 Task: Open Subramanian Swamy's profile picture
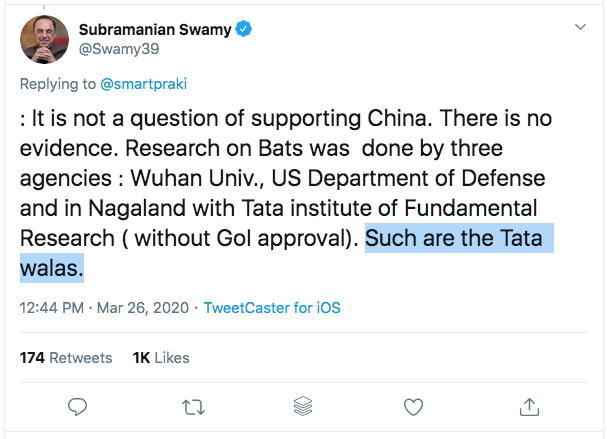point(45,40)
